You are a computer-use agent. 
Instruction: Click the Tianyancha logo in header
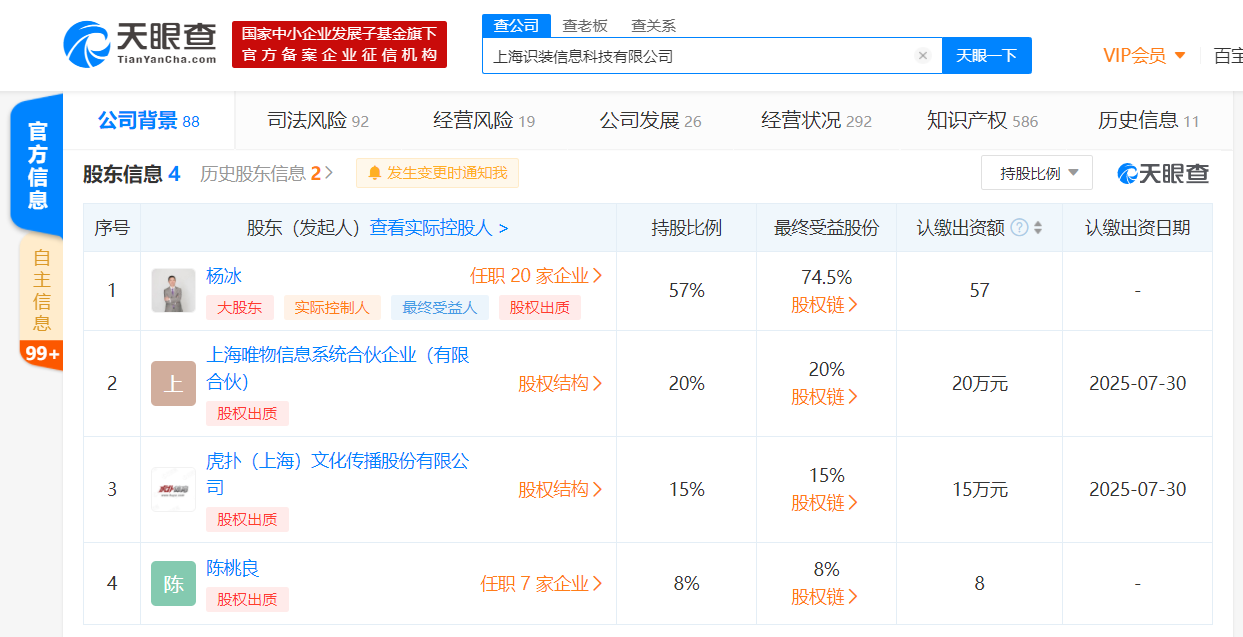point(140,43)
